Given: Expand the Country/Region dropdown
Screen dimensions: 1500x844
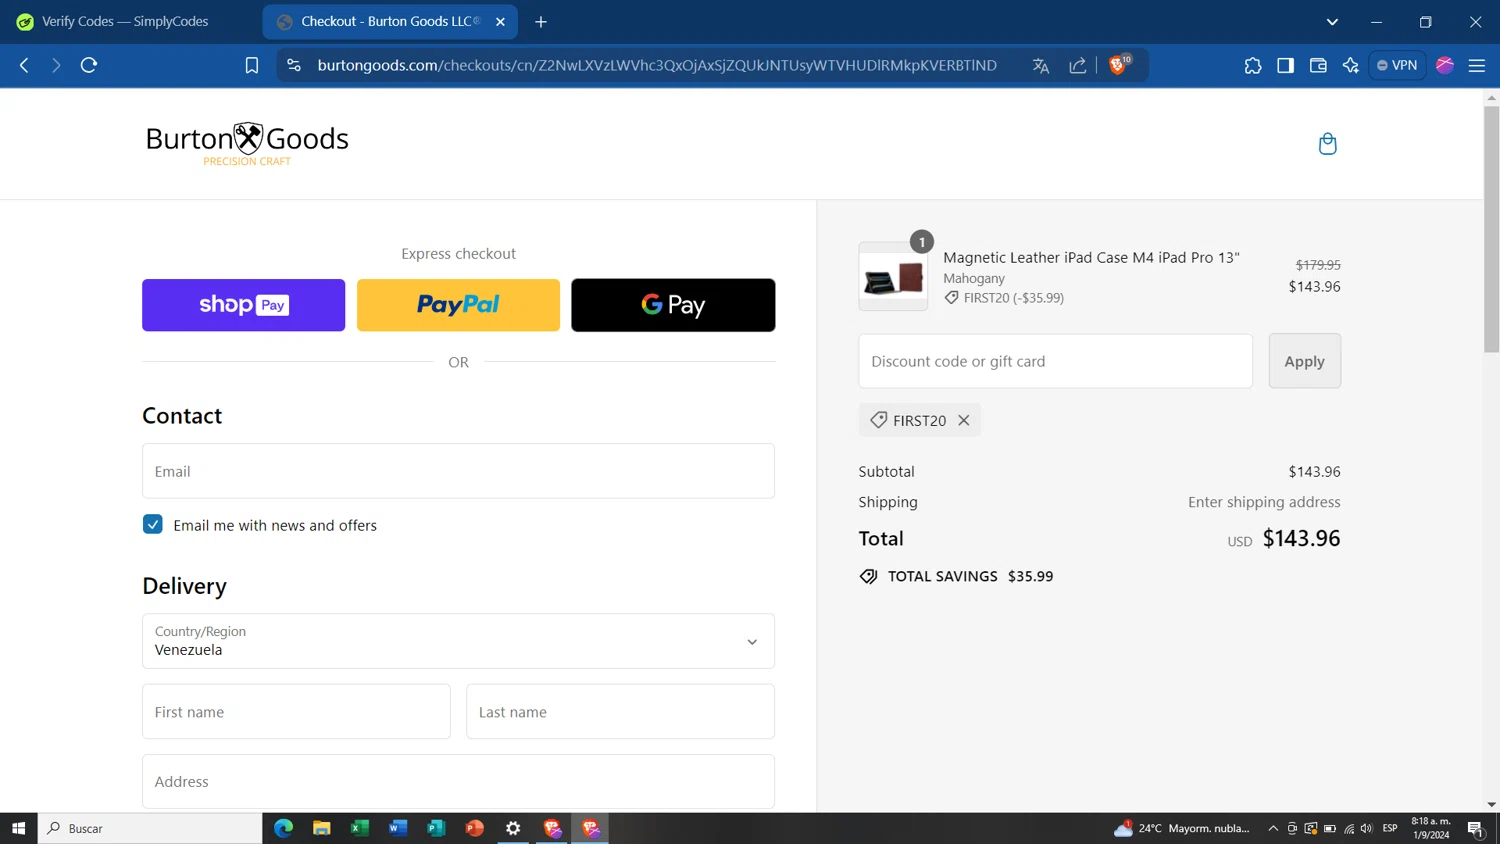Looking at the screenshot, I should (x=458, y=641).
